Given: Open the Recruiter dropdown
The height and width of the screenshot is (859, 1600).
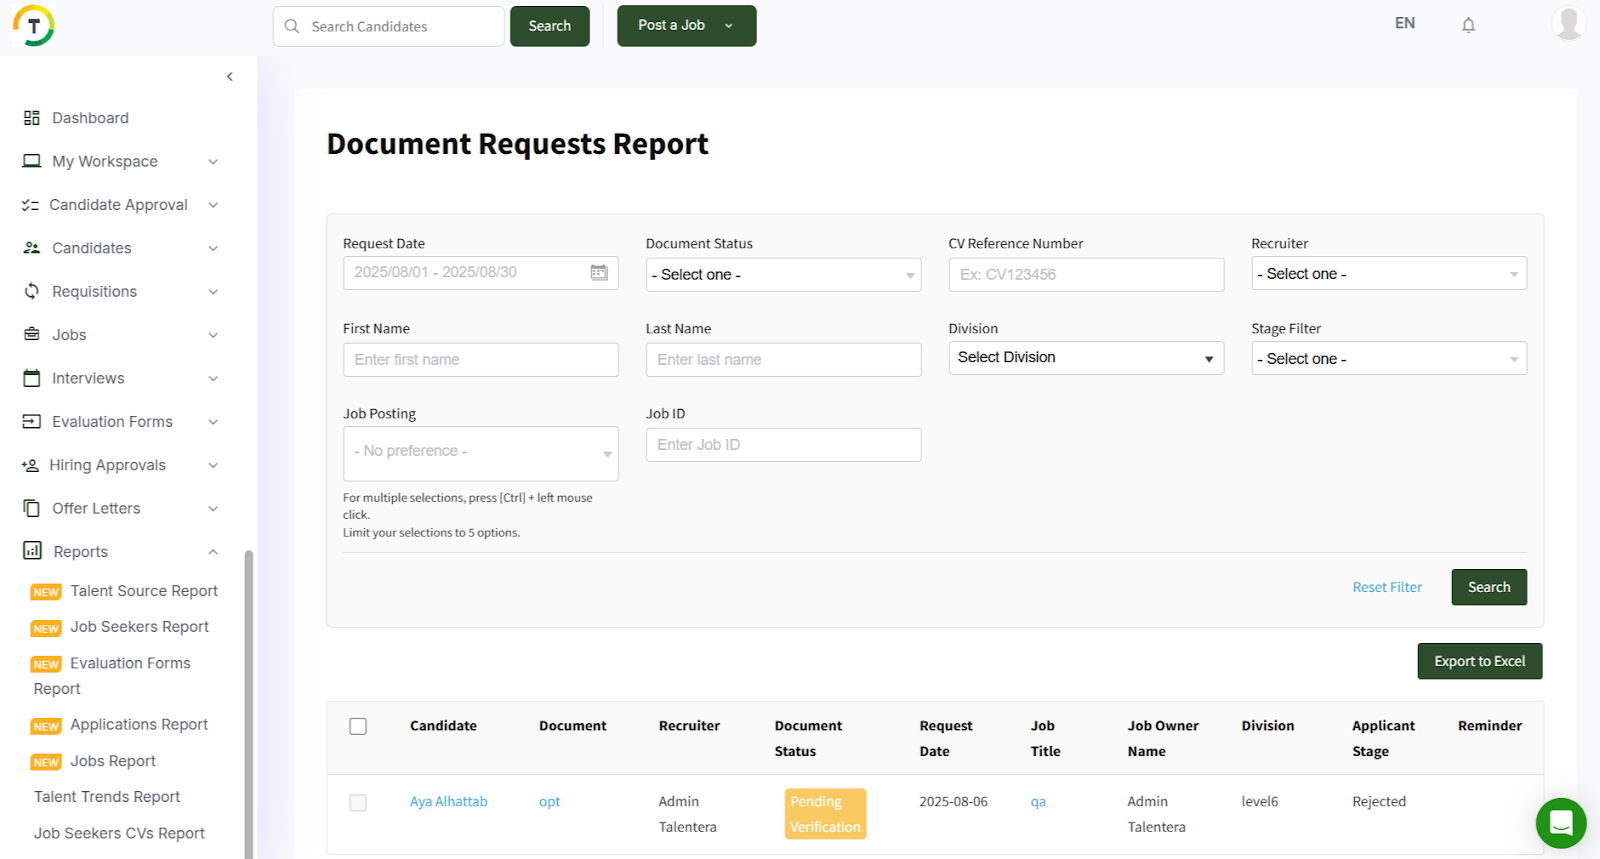Looking at the screenshot, I should point(1388,274).
